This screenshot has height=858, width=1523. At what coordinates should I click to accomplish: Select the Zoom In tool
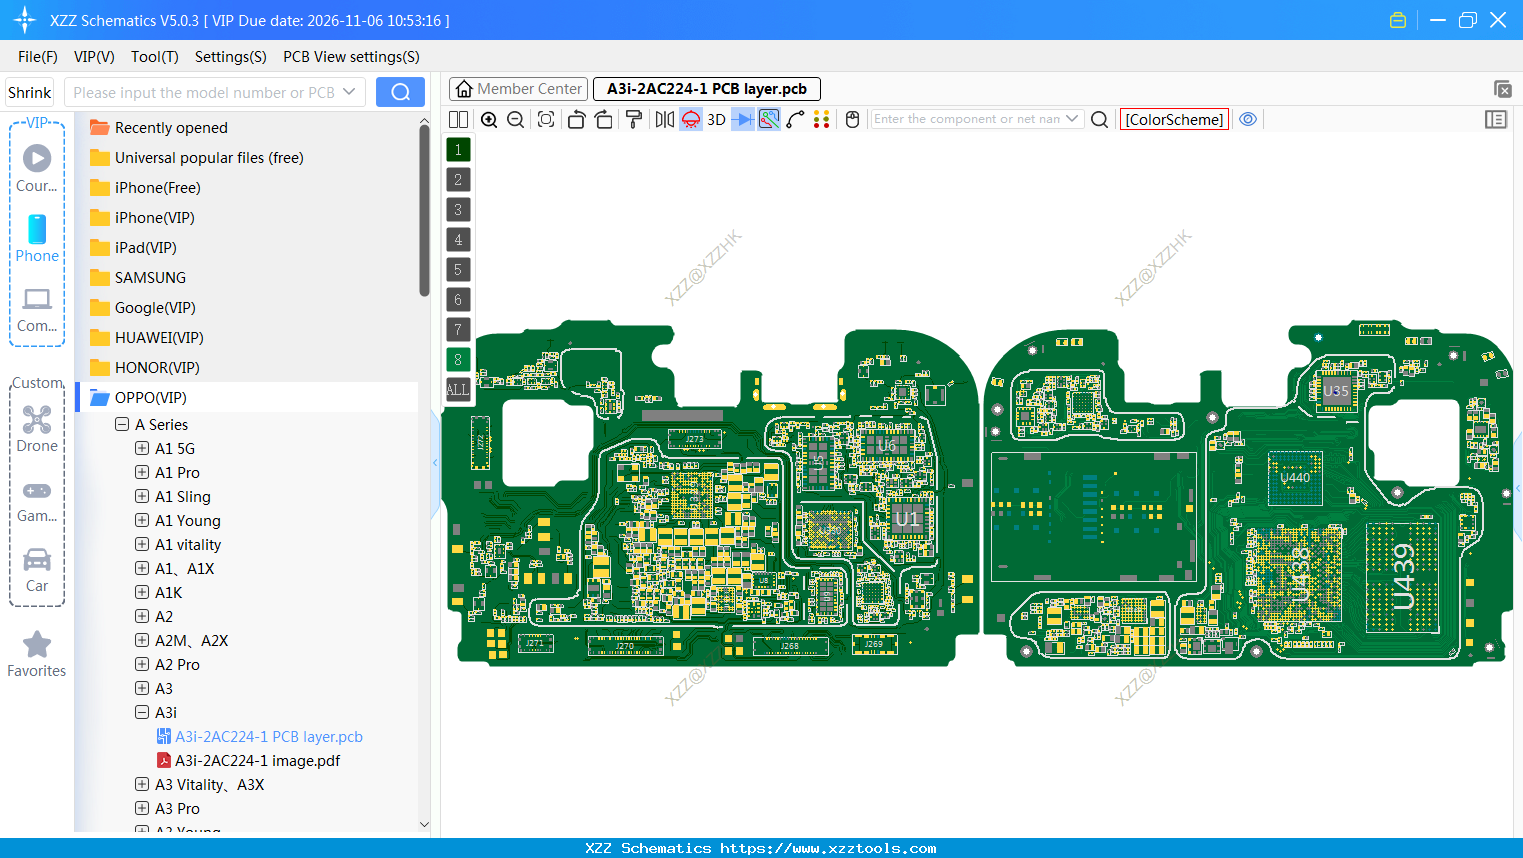tap(489, 119)
